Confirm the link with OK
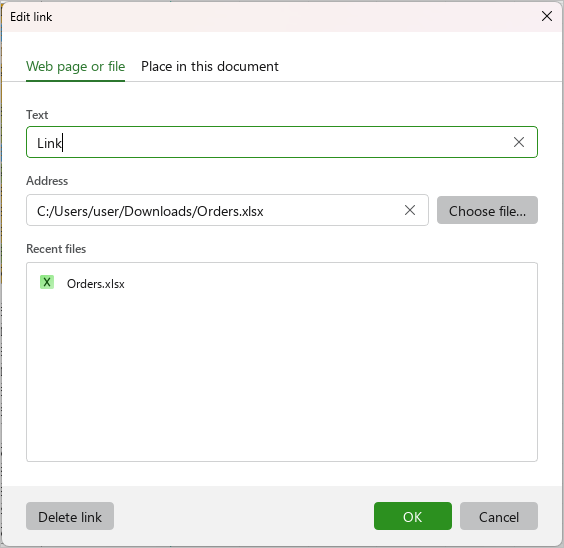564x548 pixels. tap(413, 516)
